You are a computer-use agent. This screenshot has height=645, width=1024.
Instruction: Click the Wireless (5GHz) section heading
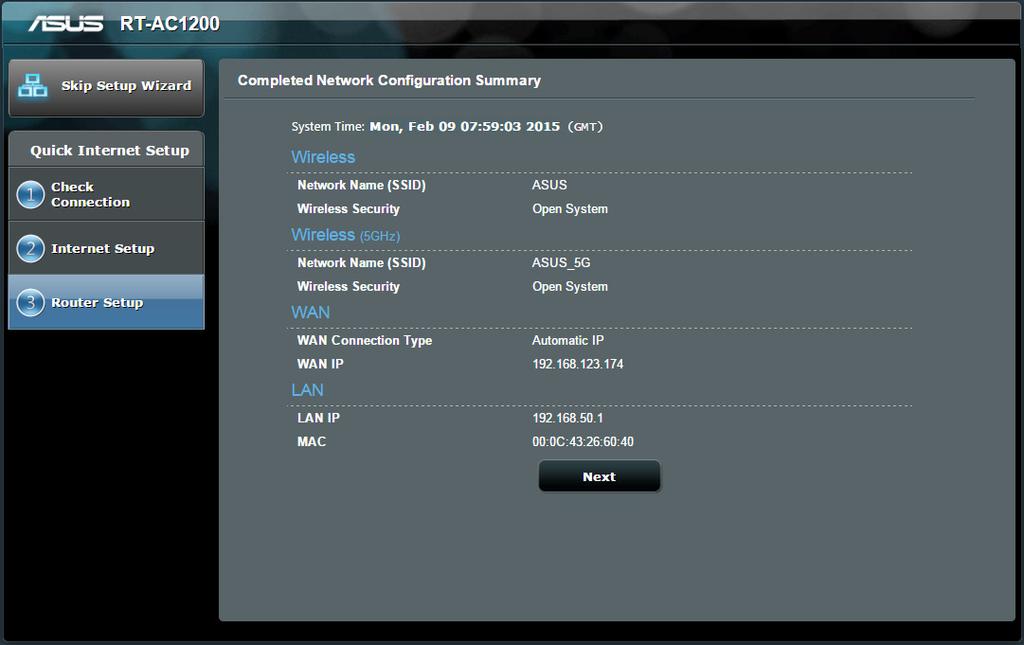point(345,235)
